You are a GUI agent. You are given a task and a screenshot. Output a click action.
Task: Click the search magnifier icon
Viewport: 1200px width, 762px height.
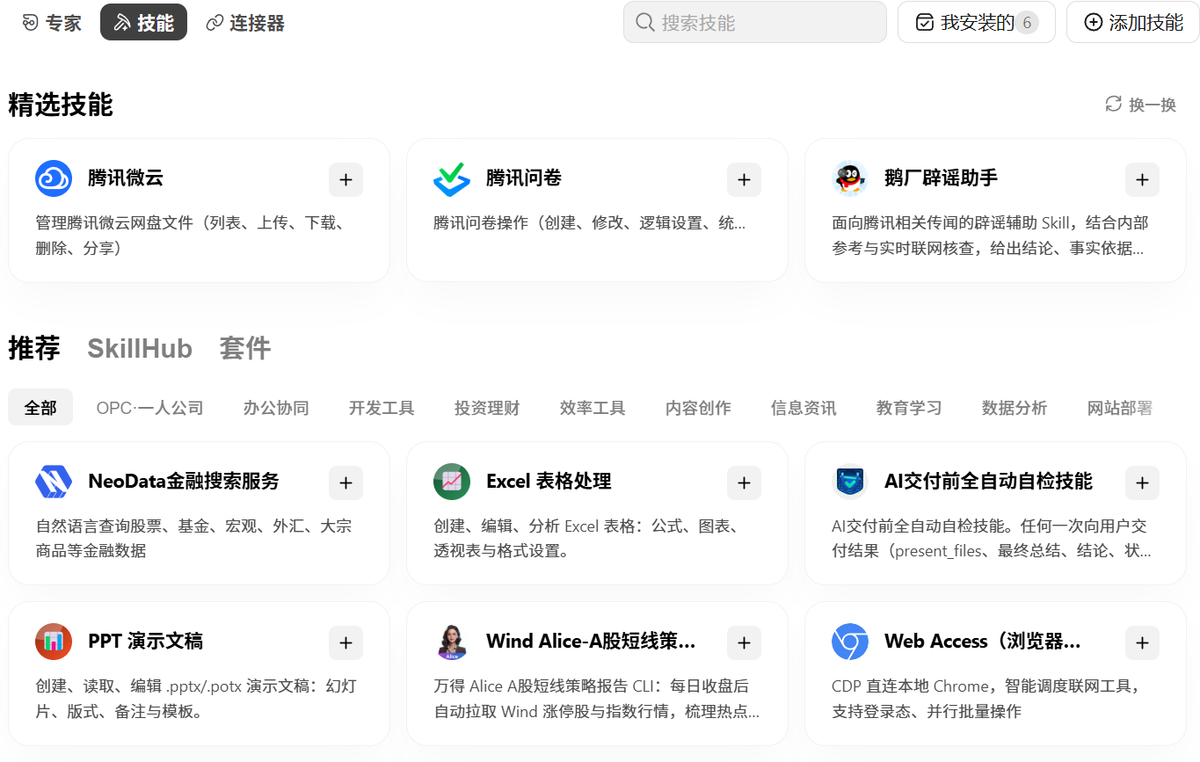[x=645, y=22]
